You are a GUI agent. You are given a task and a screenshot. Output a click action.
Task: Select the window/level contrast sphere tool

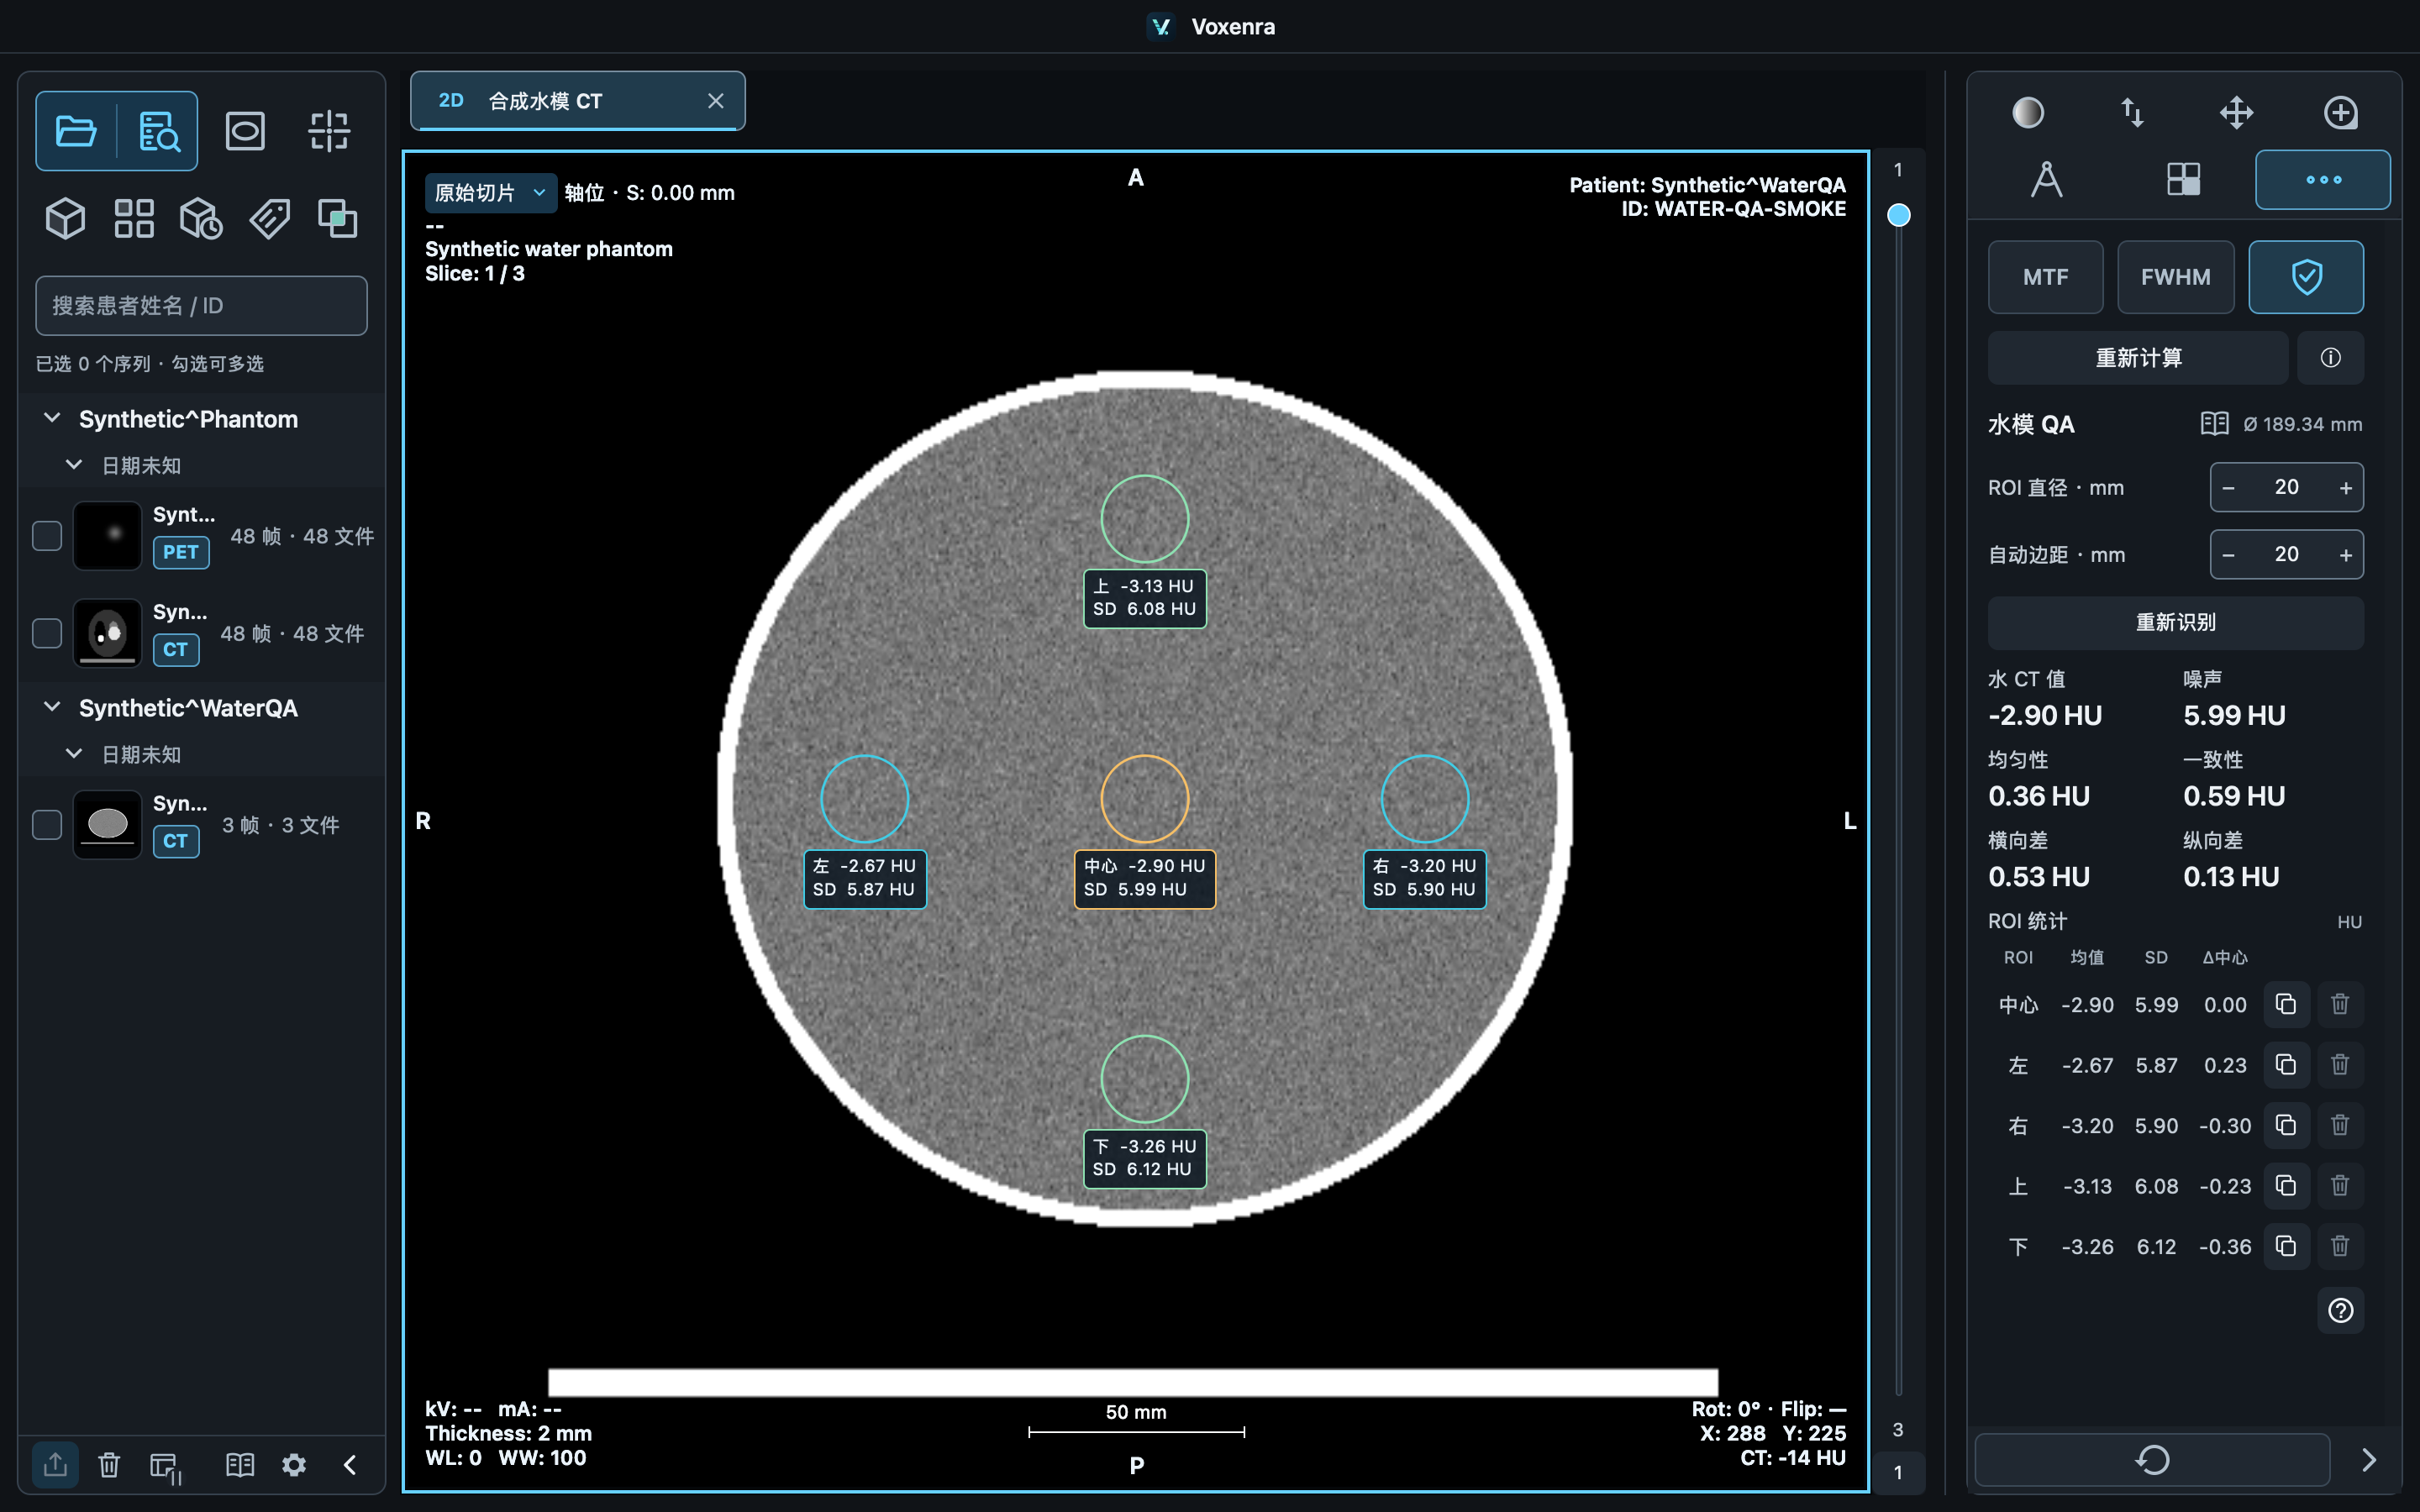click(x=2028, y=112)
